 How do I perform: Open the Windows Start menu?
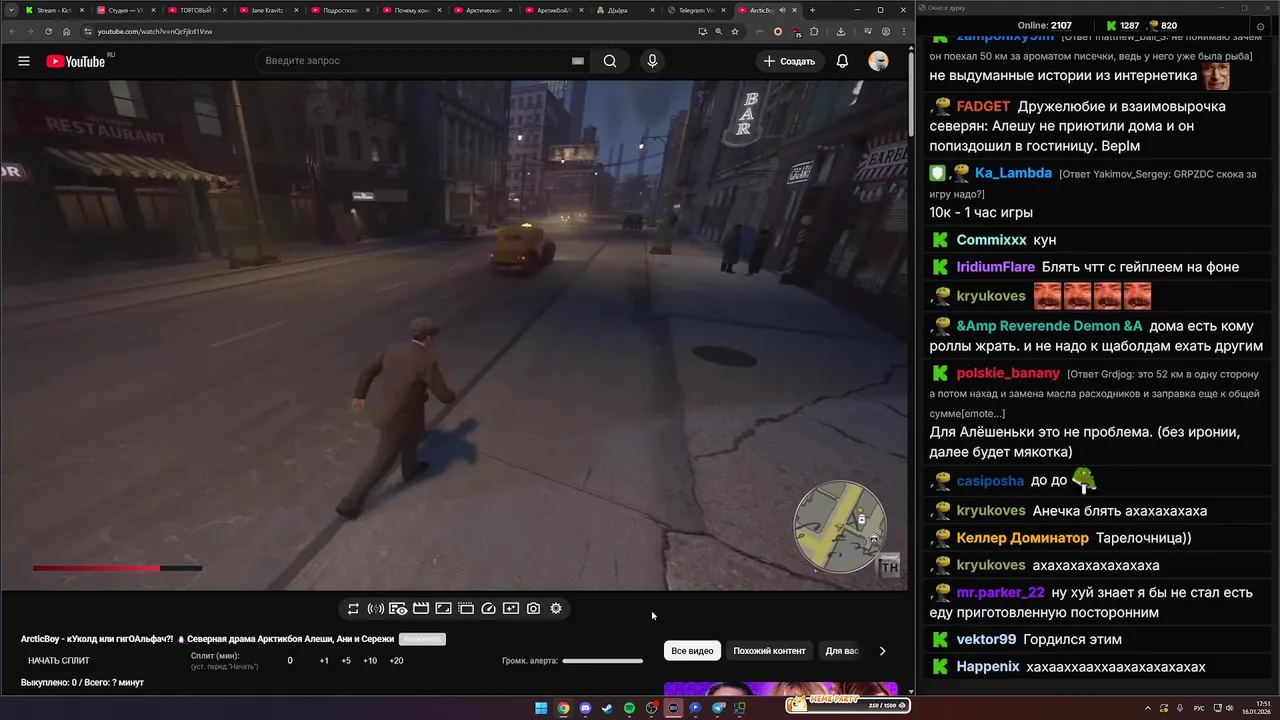(x=541, y=708)
